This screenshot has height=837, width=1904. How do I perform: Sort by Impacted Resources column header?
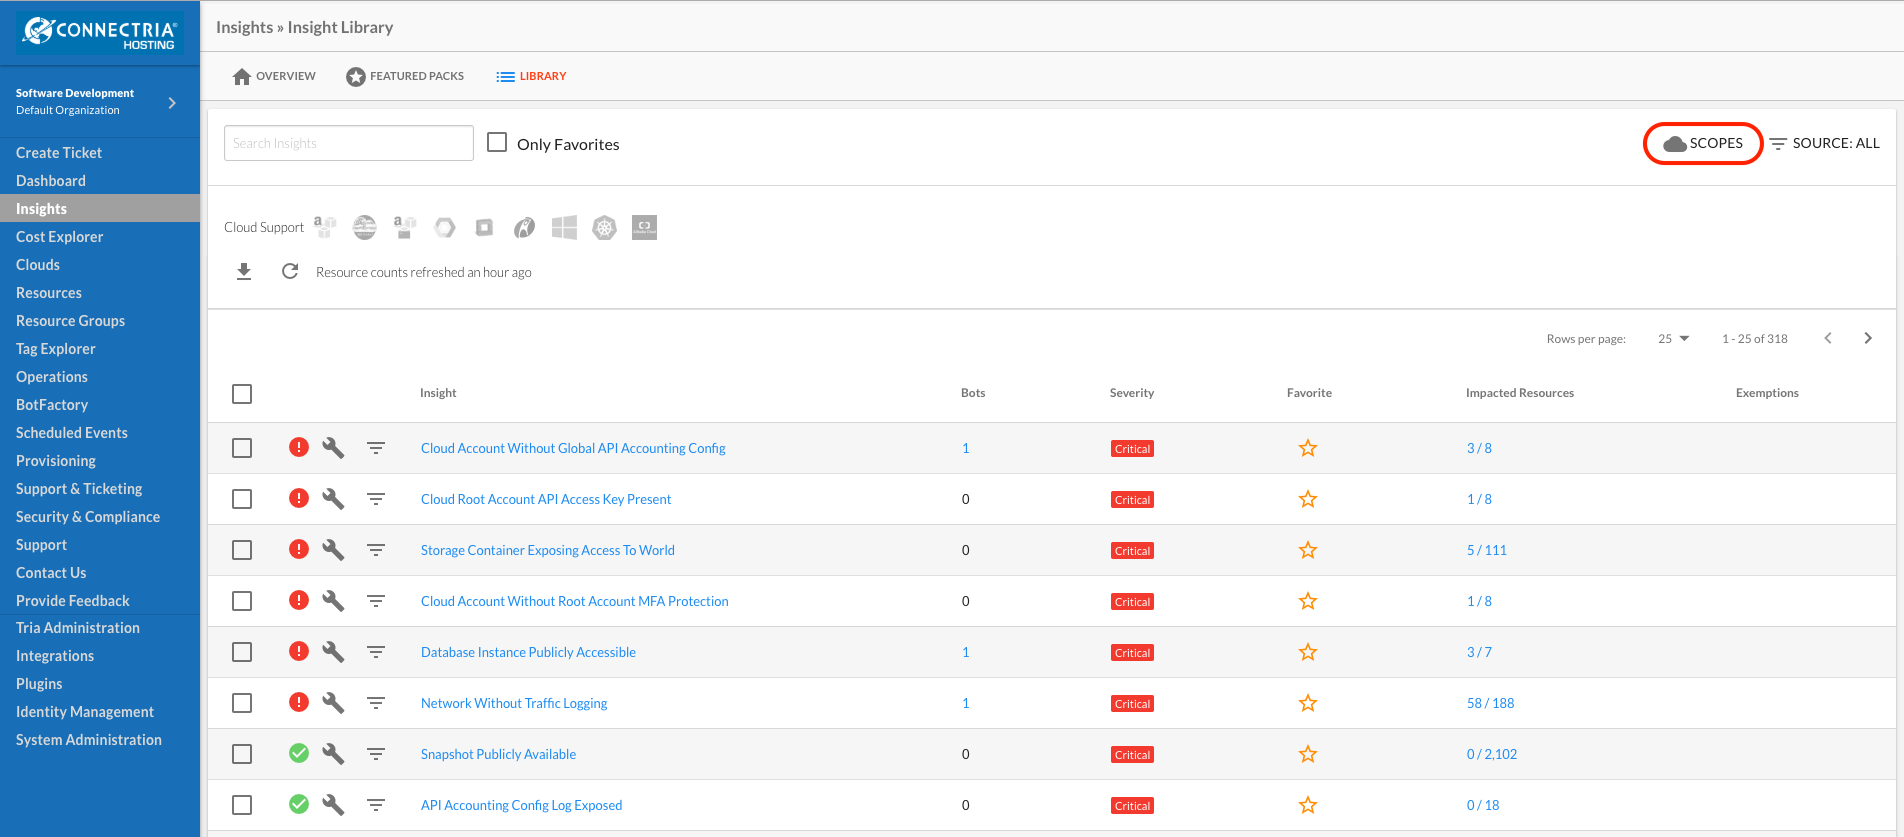(1519, 393)
